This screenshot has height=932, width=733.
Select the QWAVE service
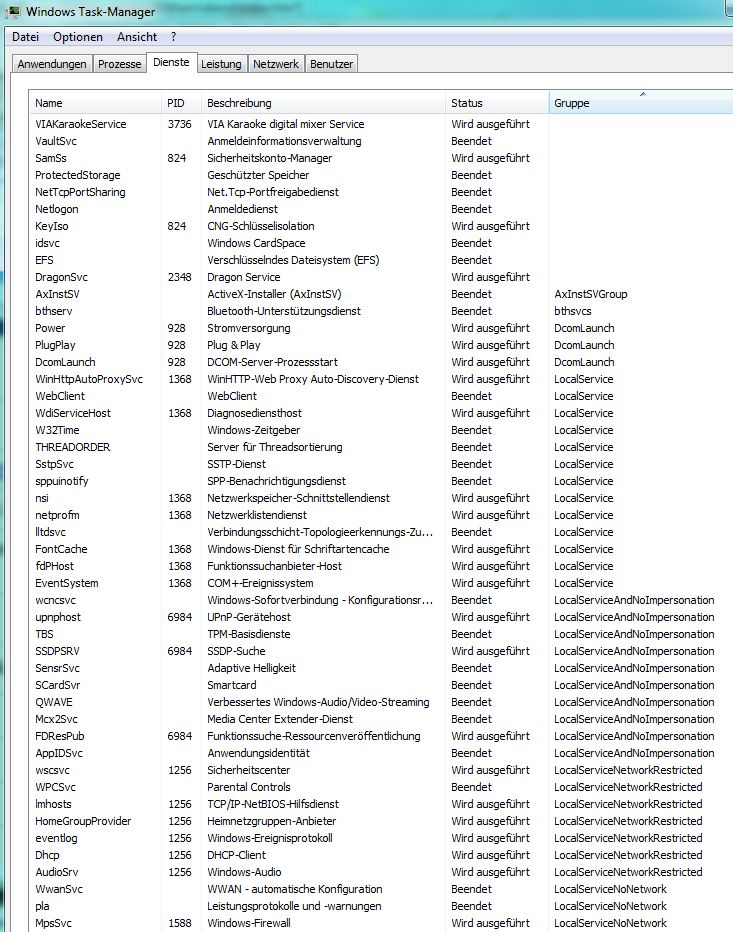(54, 703)
